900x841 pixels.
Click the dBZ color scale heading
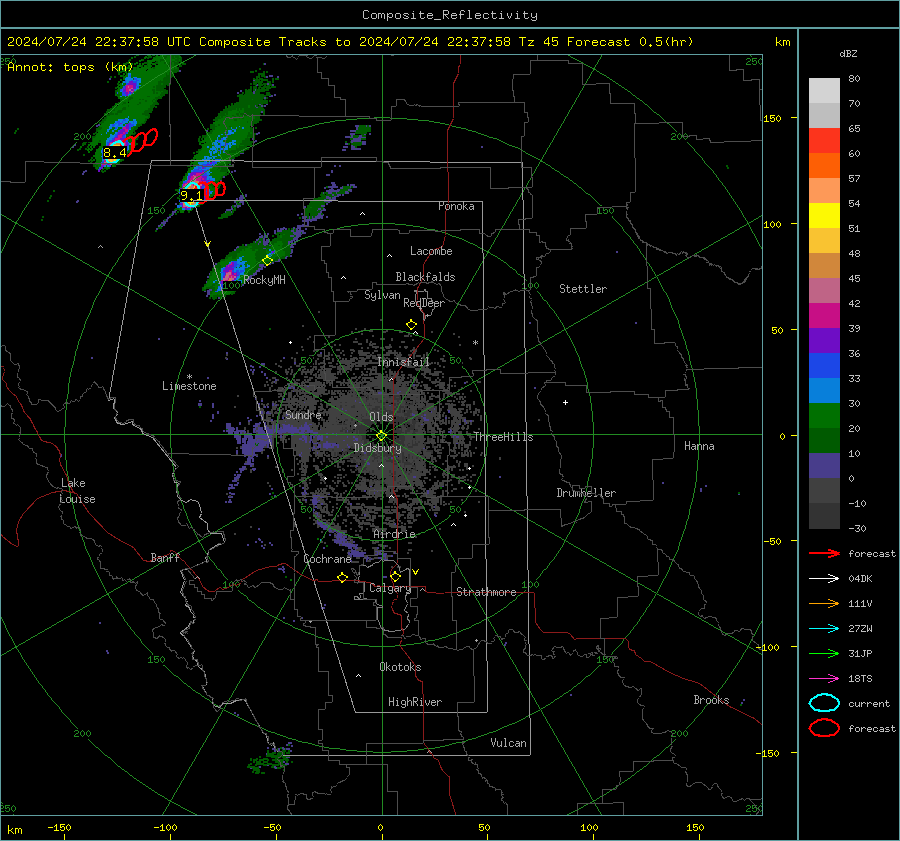[x=848, y=53]
